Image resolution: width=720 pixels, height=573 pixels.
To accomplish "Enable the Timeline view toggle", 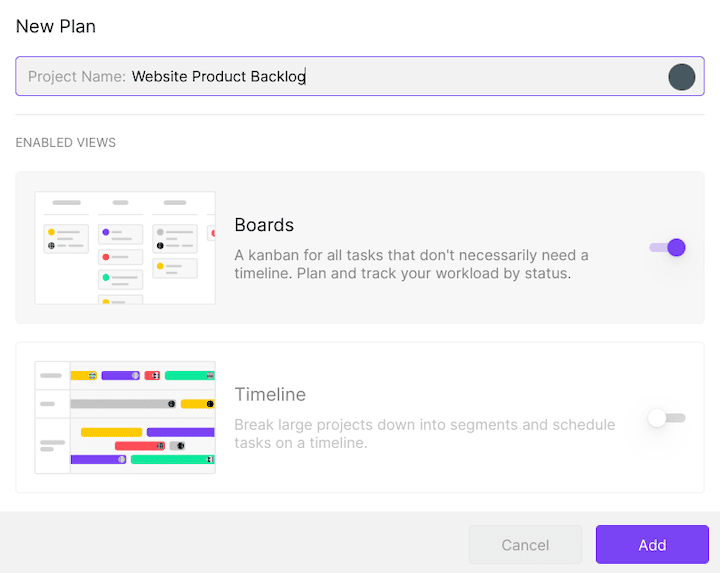I will [x=667, y=418].
